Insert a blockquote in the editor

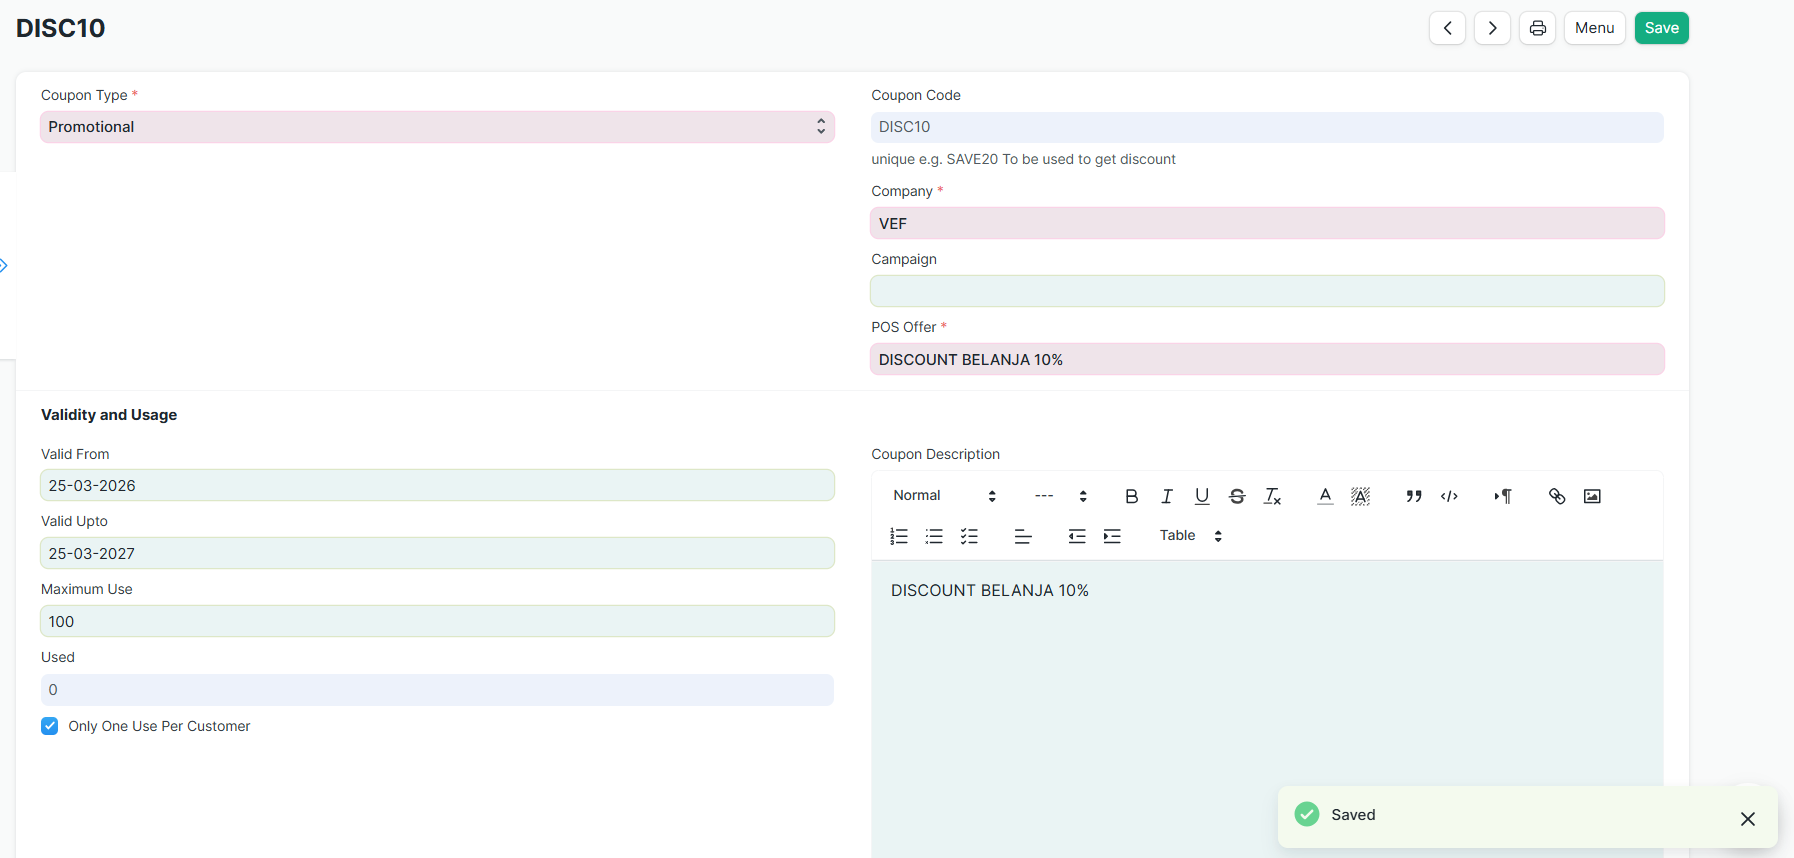click(x=1413, y=496)
